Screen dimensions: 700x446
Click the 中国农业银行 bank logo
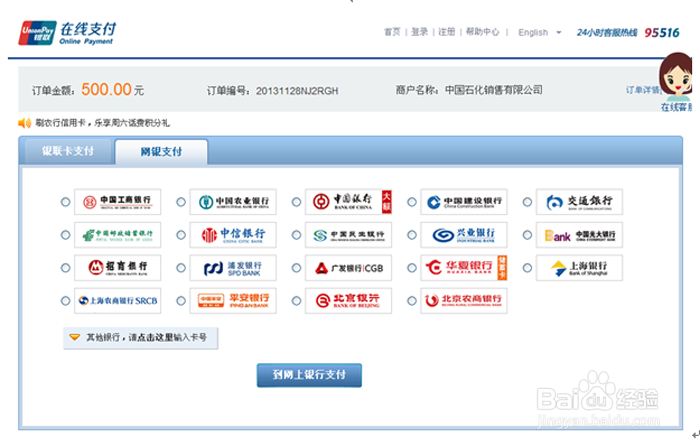[x=233, y=202]
